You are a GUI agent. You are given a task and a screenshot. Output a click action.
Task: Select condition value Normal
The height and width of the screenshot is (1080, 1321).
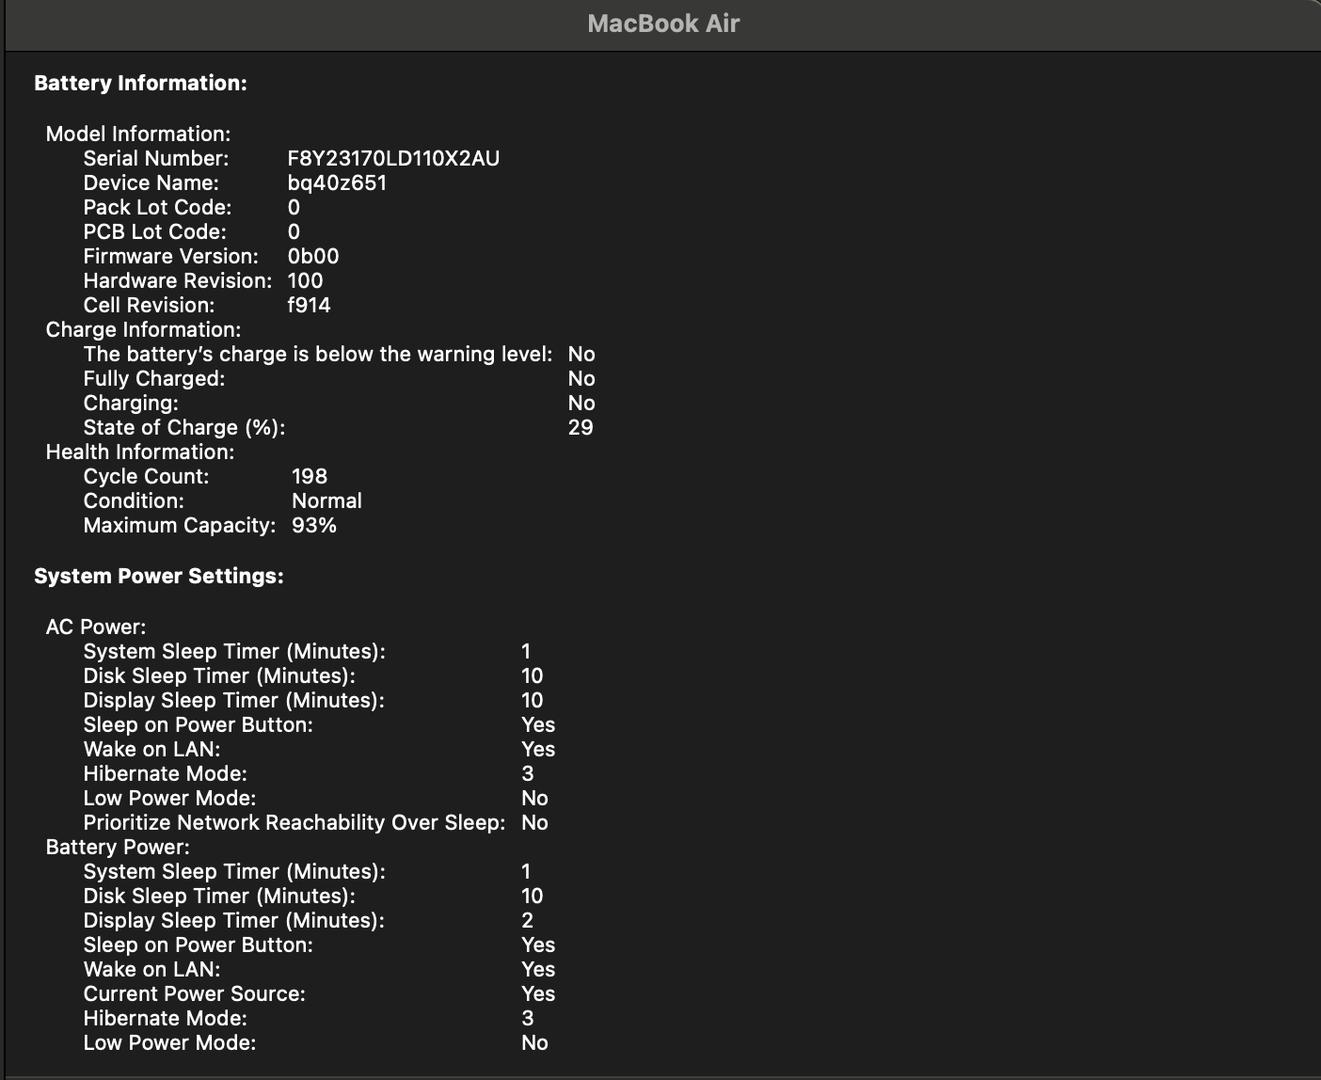point(327,501)
